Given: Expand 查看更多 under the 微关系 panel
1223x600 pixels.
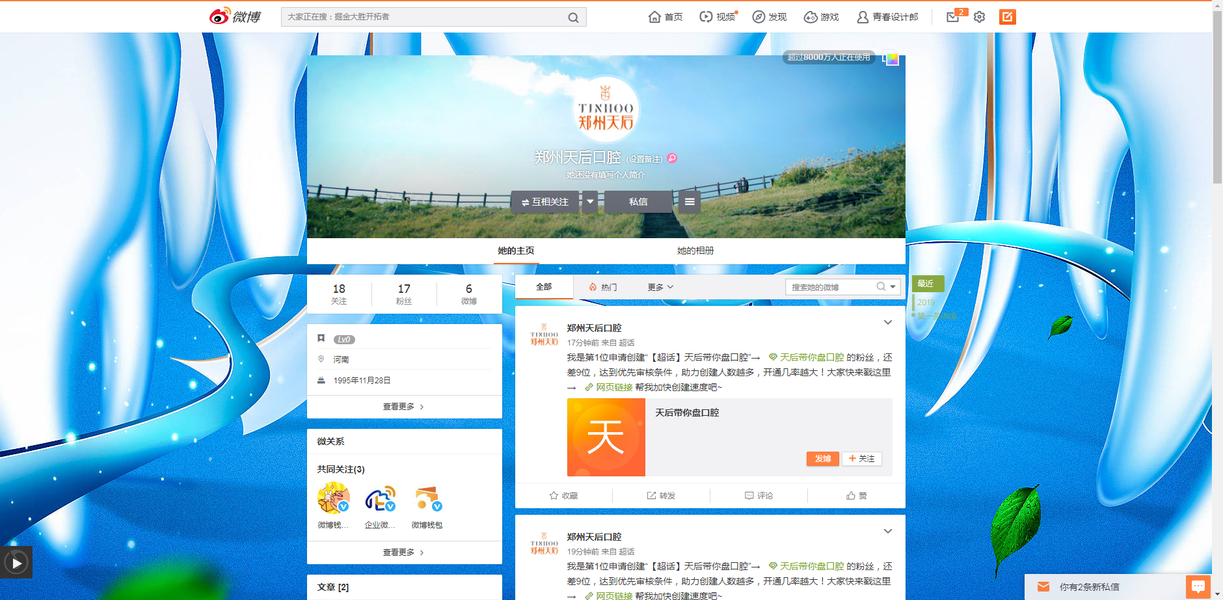Looking at the screenshot, I should 404,552.
